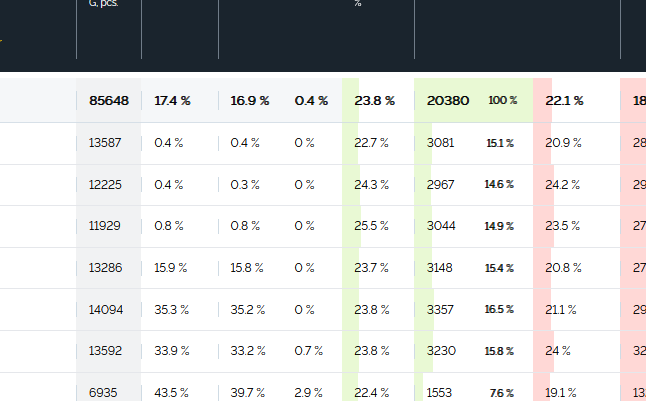
Task: Click the 0.7 % cell
Action: tap(309, 351)
